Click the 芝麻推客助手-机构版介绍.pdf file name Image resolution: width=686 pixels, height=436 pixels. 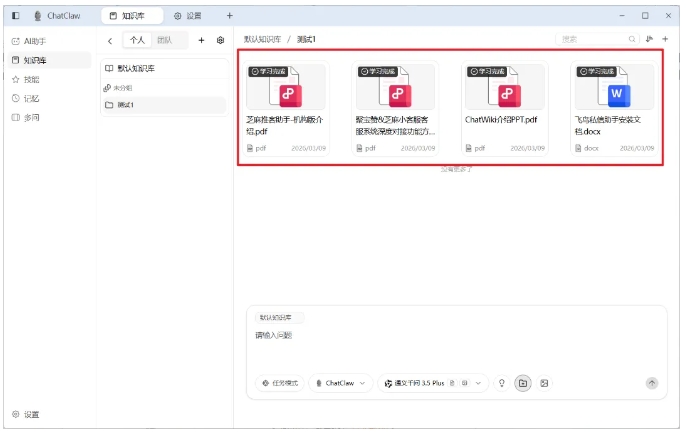284,126
